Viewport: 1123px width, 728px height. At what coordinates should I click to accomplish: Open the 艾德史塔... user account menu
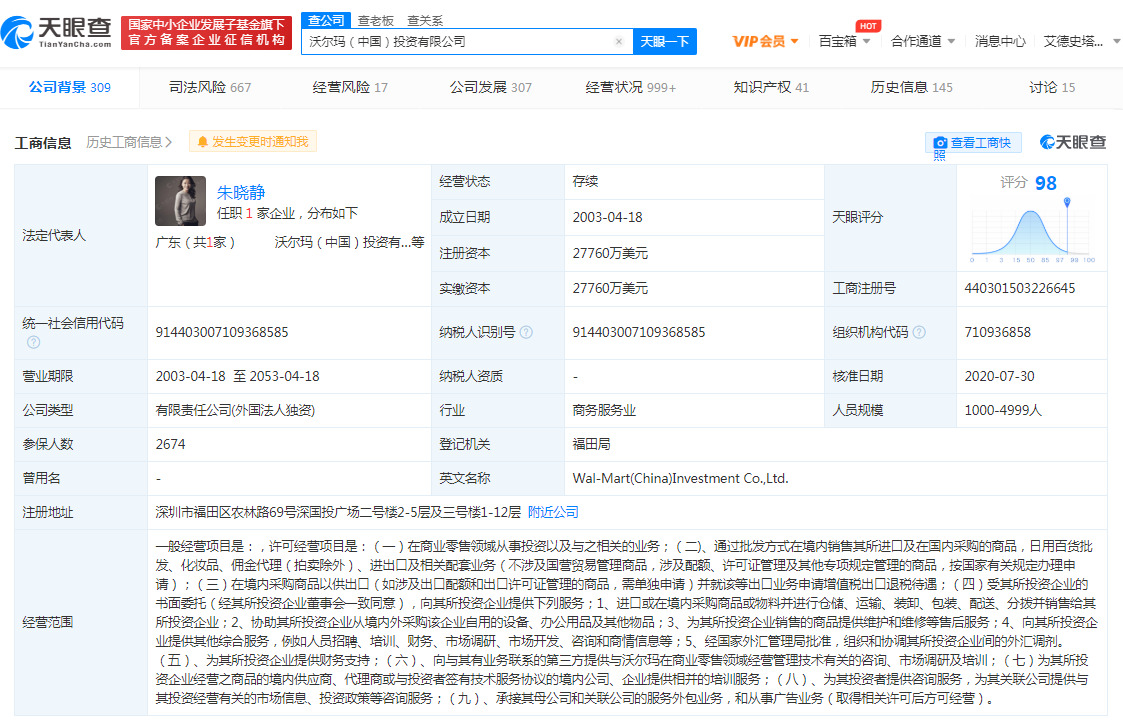click(x=1081, y=42)
